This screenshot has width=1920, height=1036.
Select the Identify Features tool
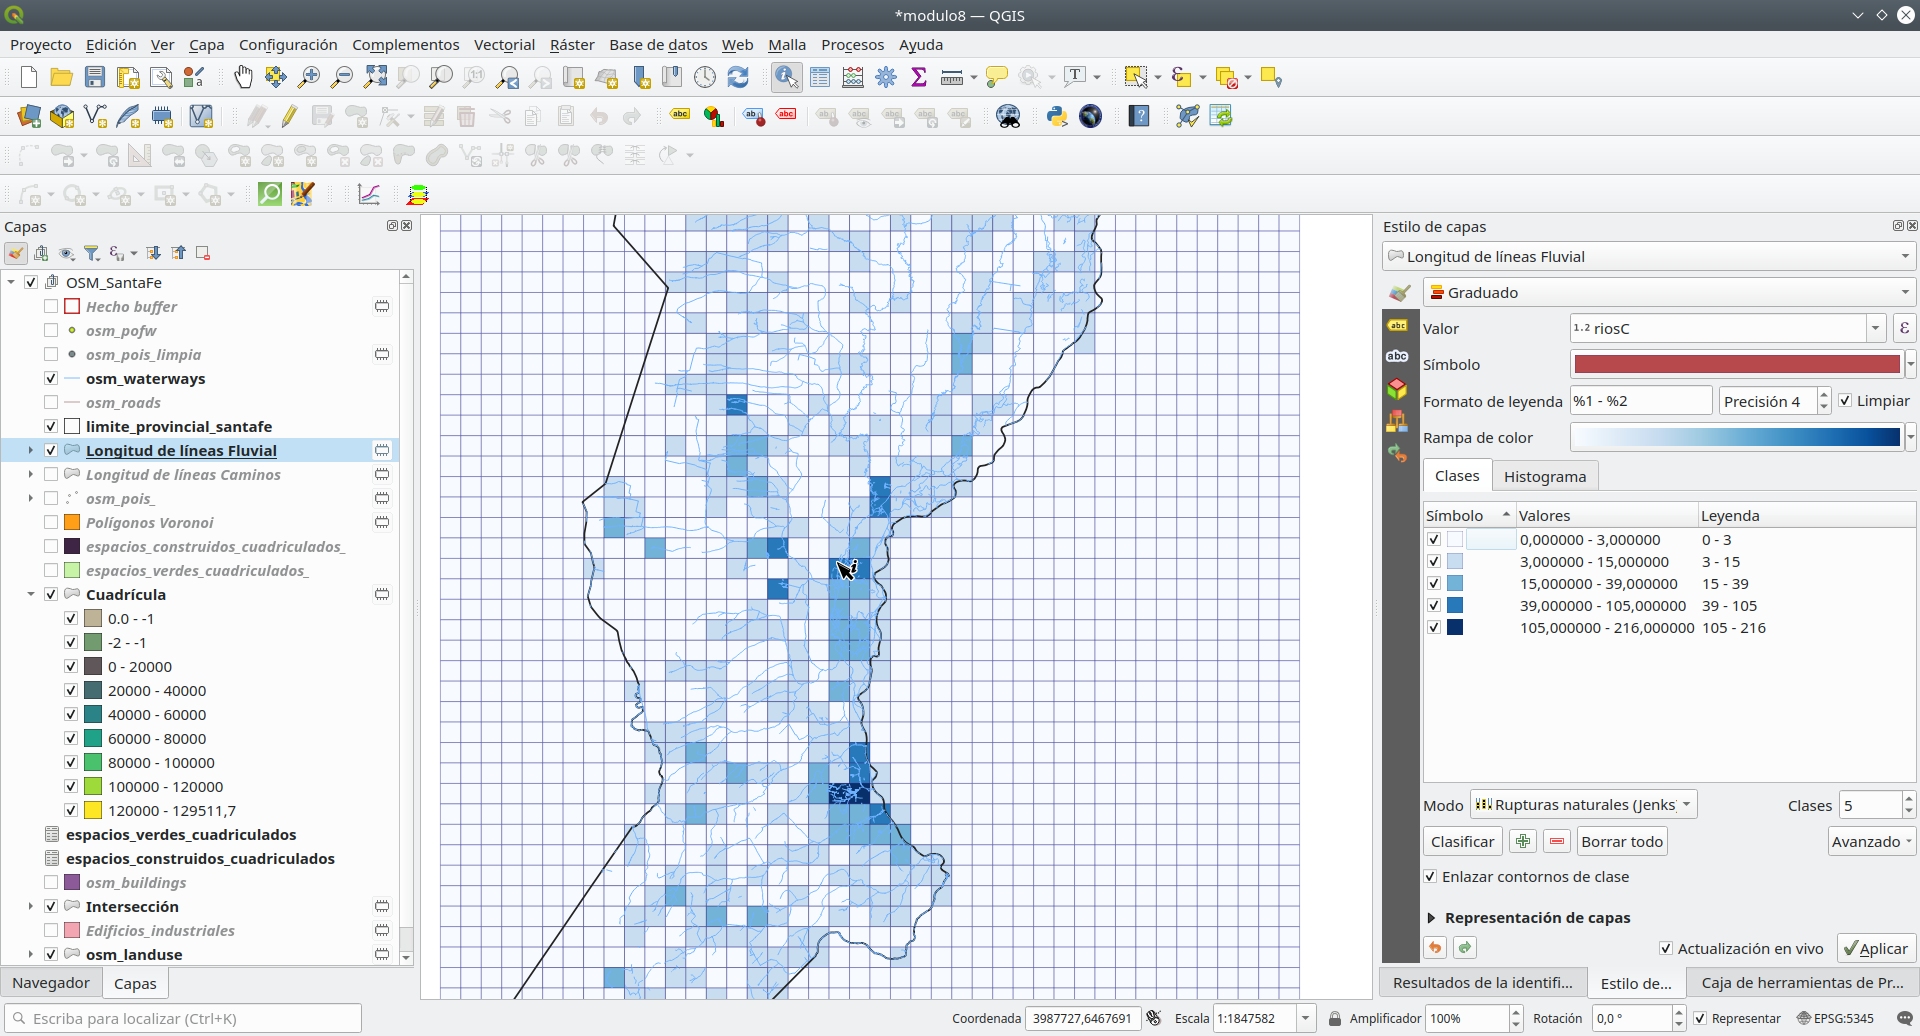click(x=786, y=77)
